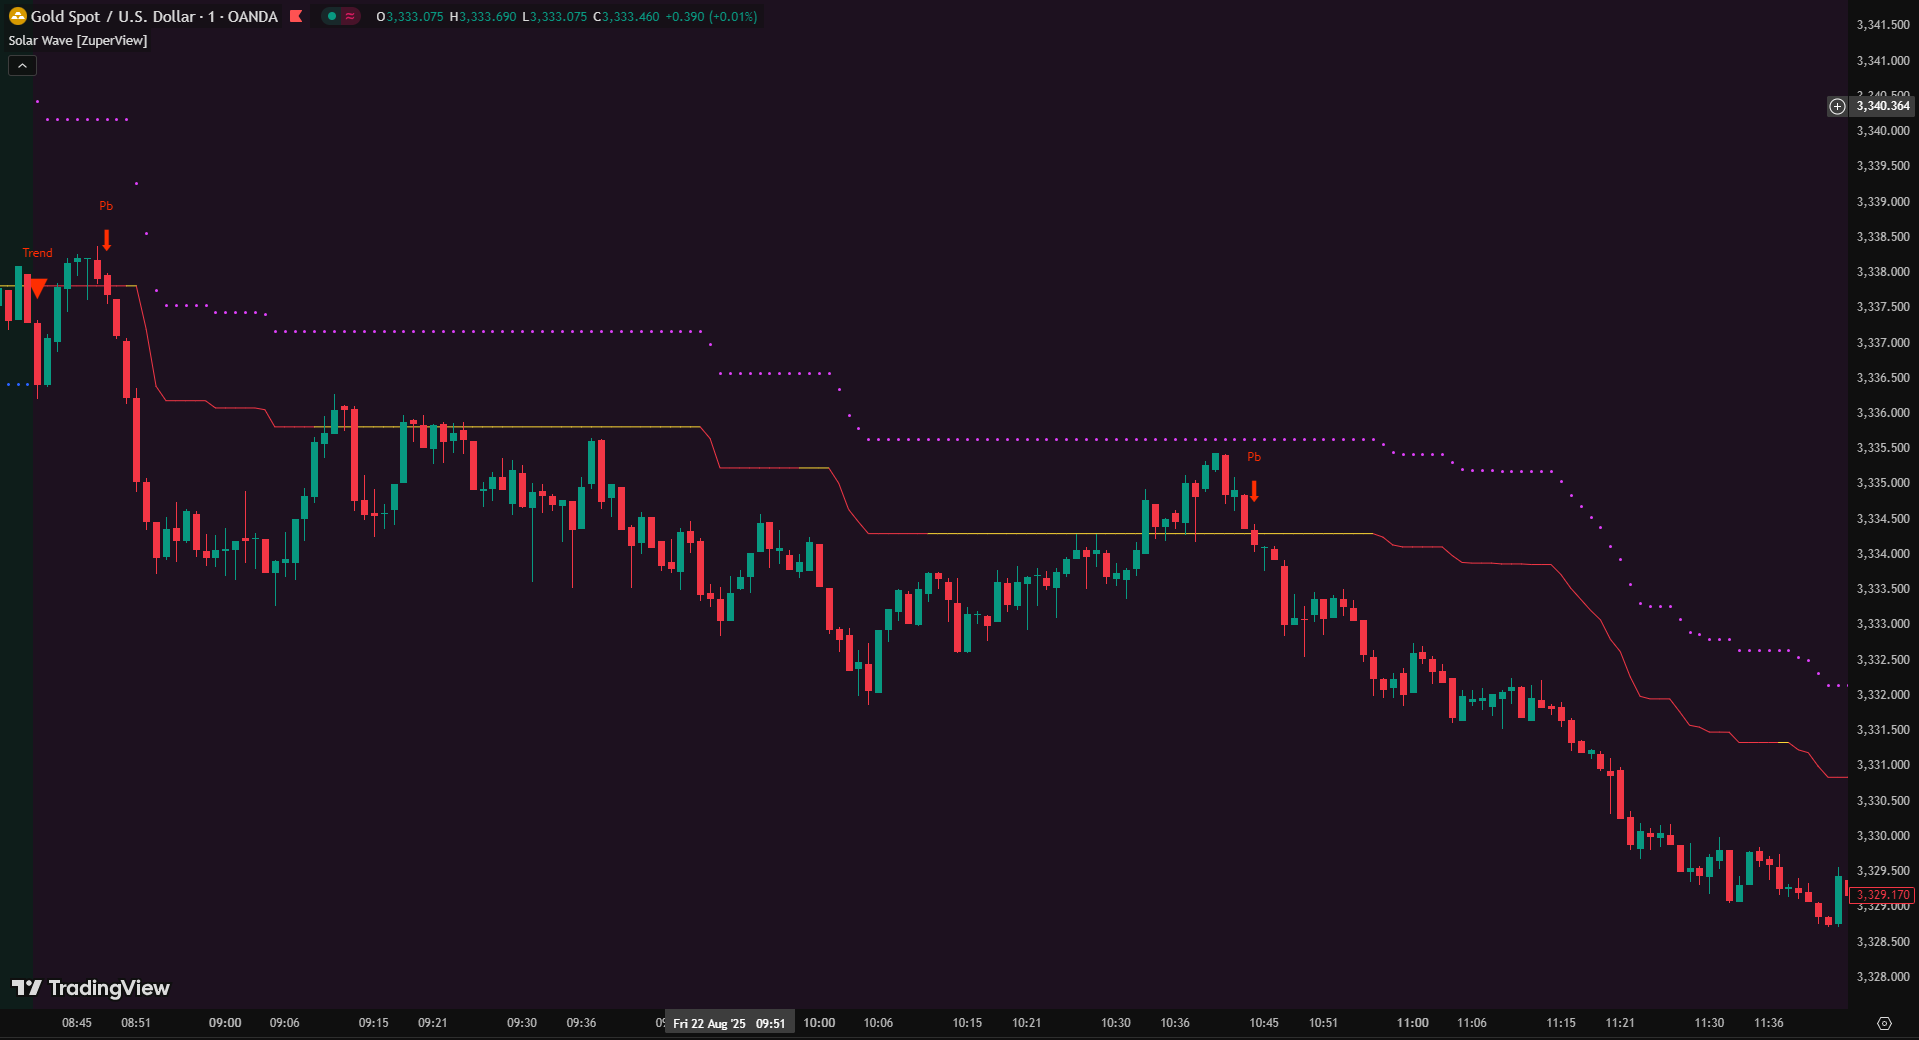Open chart settings hexagon gear icon

coord(1884,1023)
